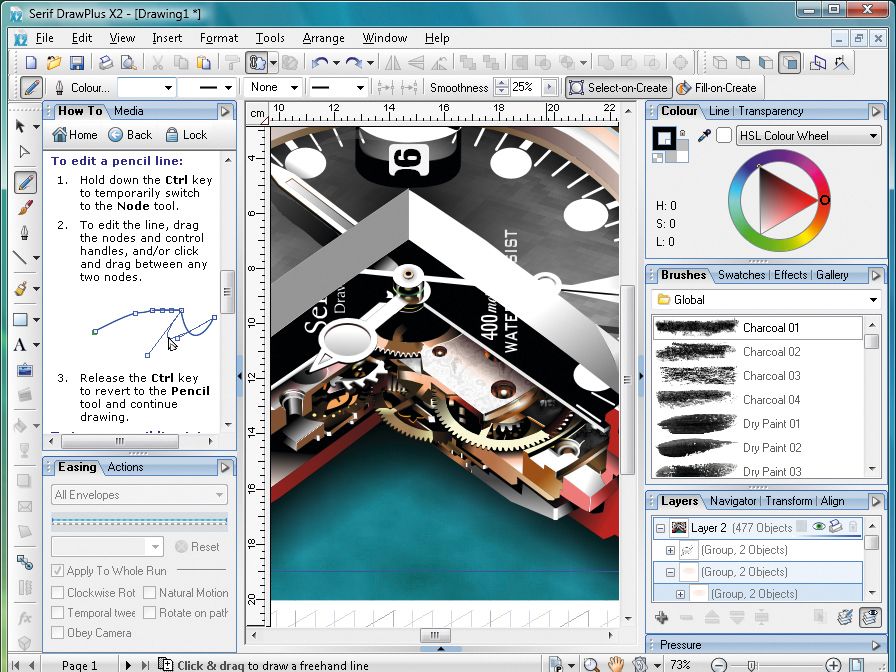The width and height of the screenshot is (896, 672).
Task: Select the Pencil tool in the toolbox
Action: click(25, 183)
